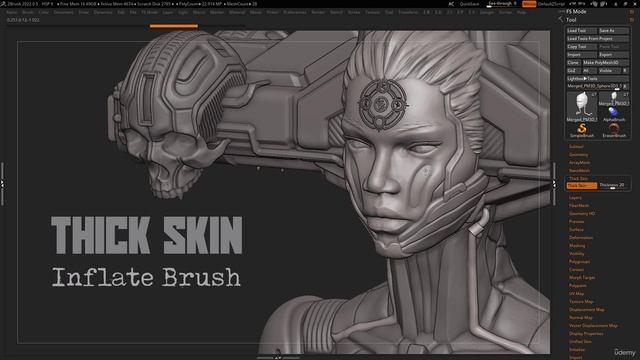Expand the Masking subpalette
Image resolution: width=640 pixels, height=360 pixels.
(x=577, y=246)
